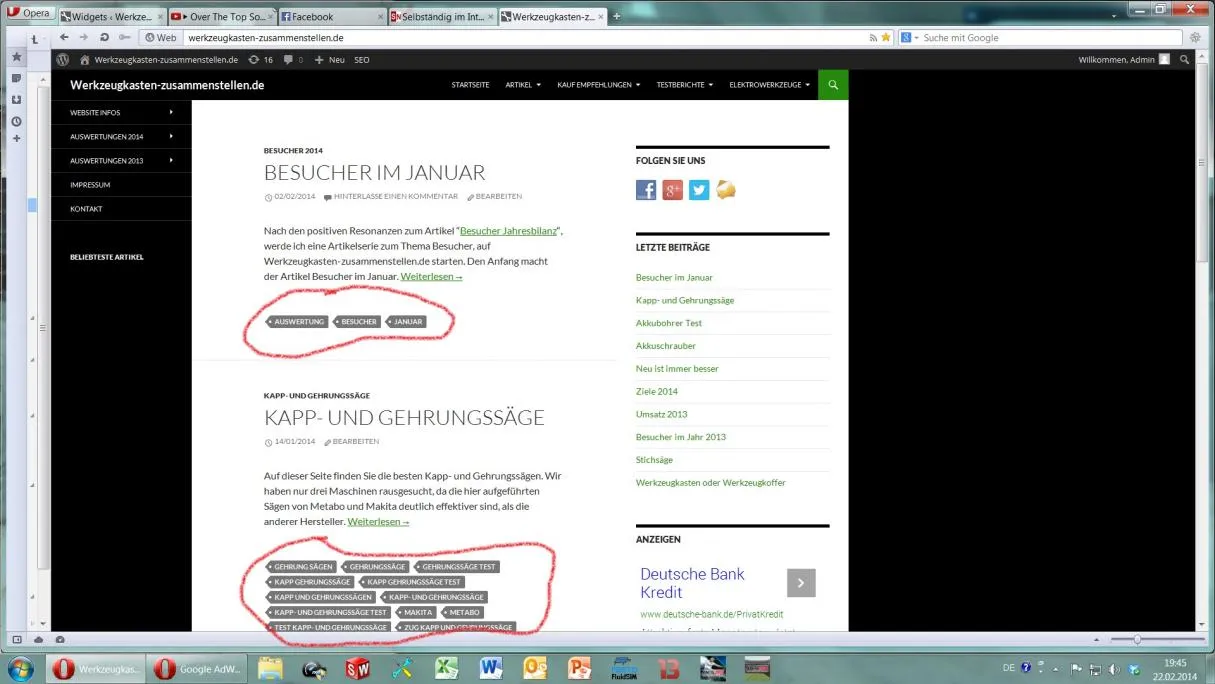Switch to the Widgets Werkzeug tab
Viewport: 1215px width, 684px height.
click(x=111, y=17)
